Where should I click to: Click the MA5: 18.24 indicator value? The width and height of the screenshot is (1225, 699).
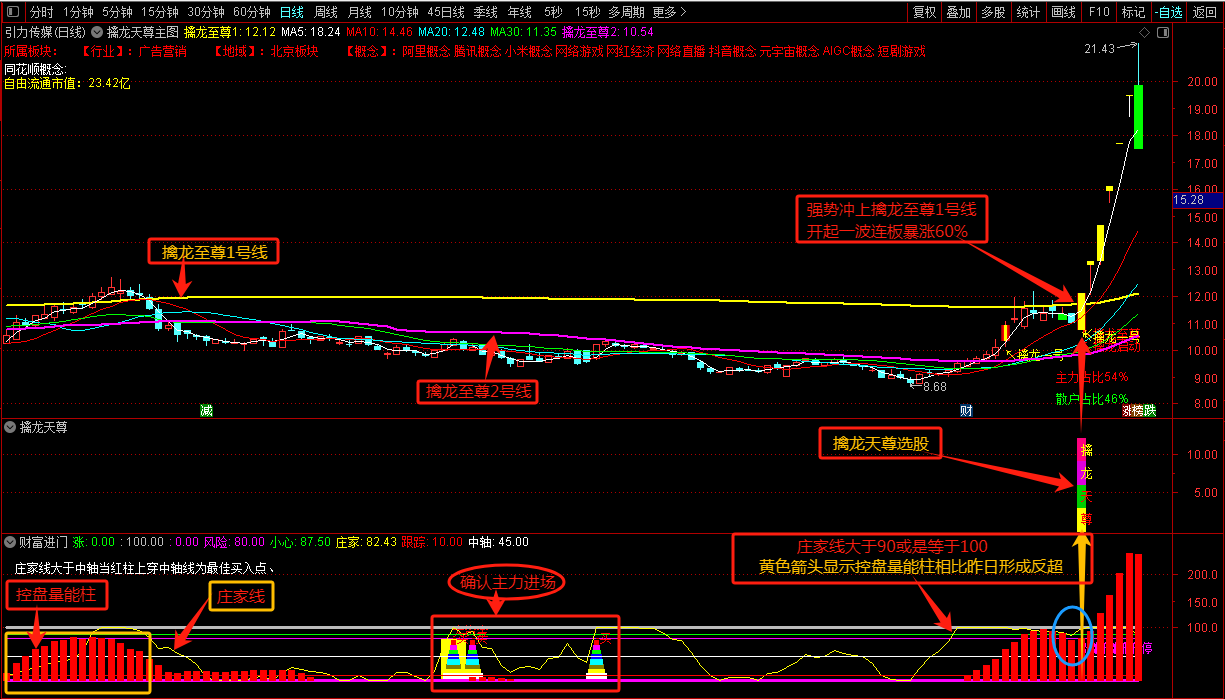[x=311, y=31]
